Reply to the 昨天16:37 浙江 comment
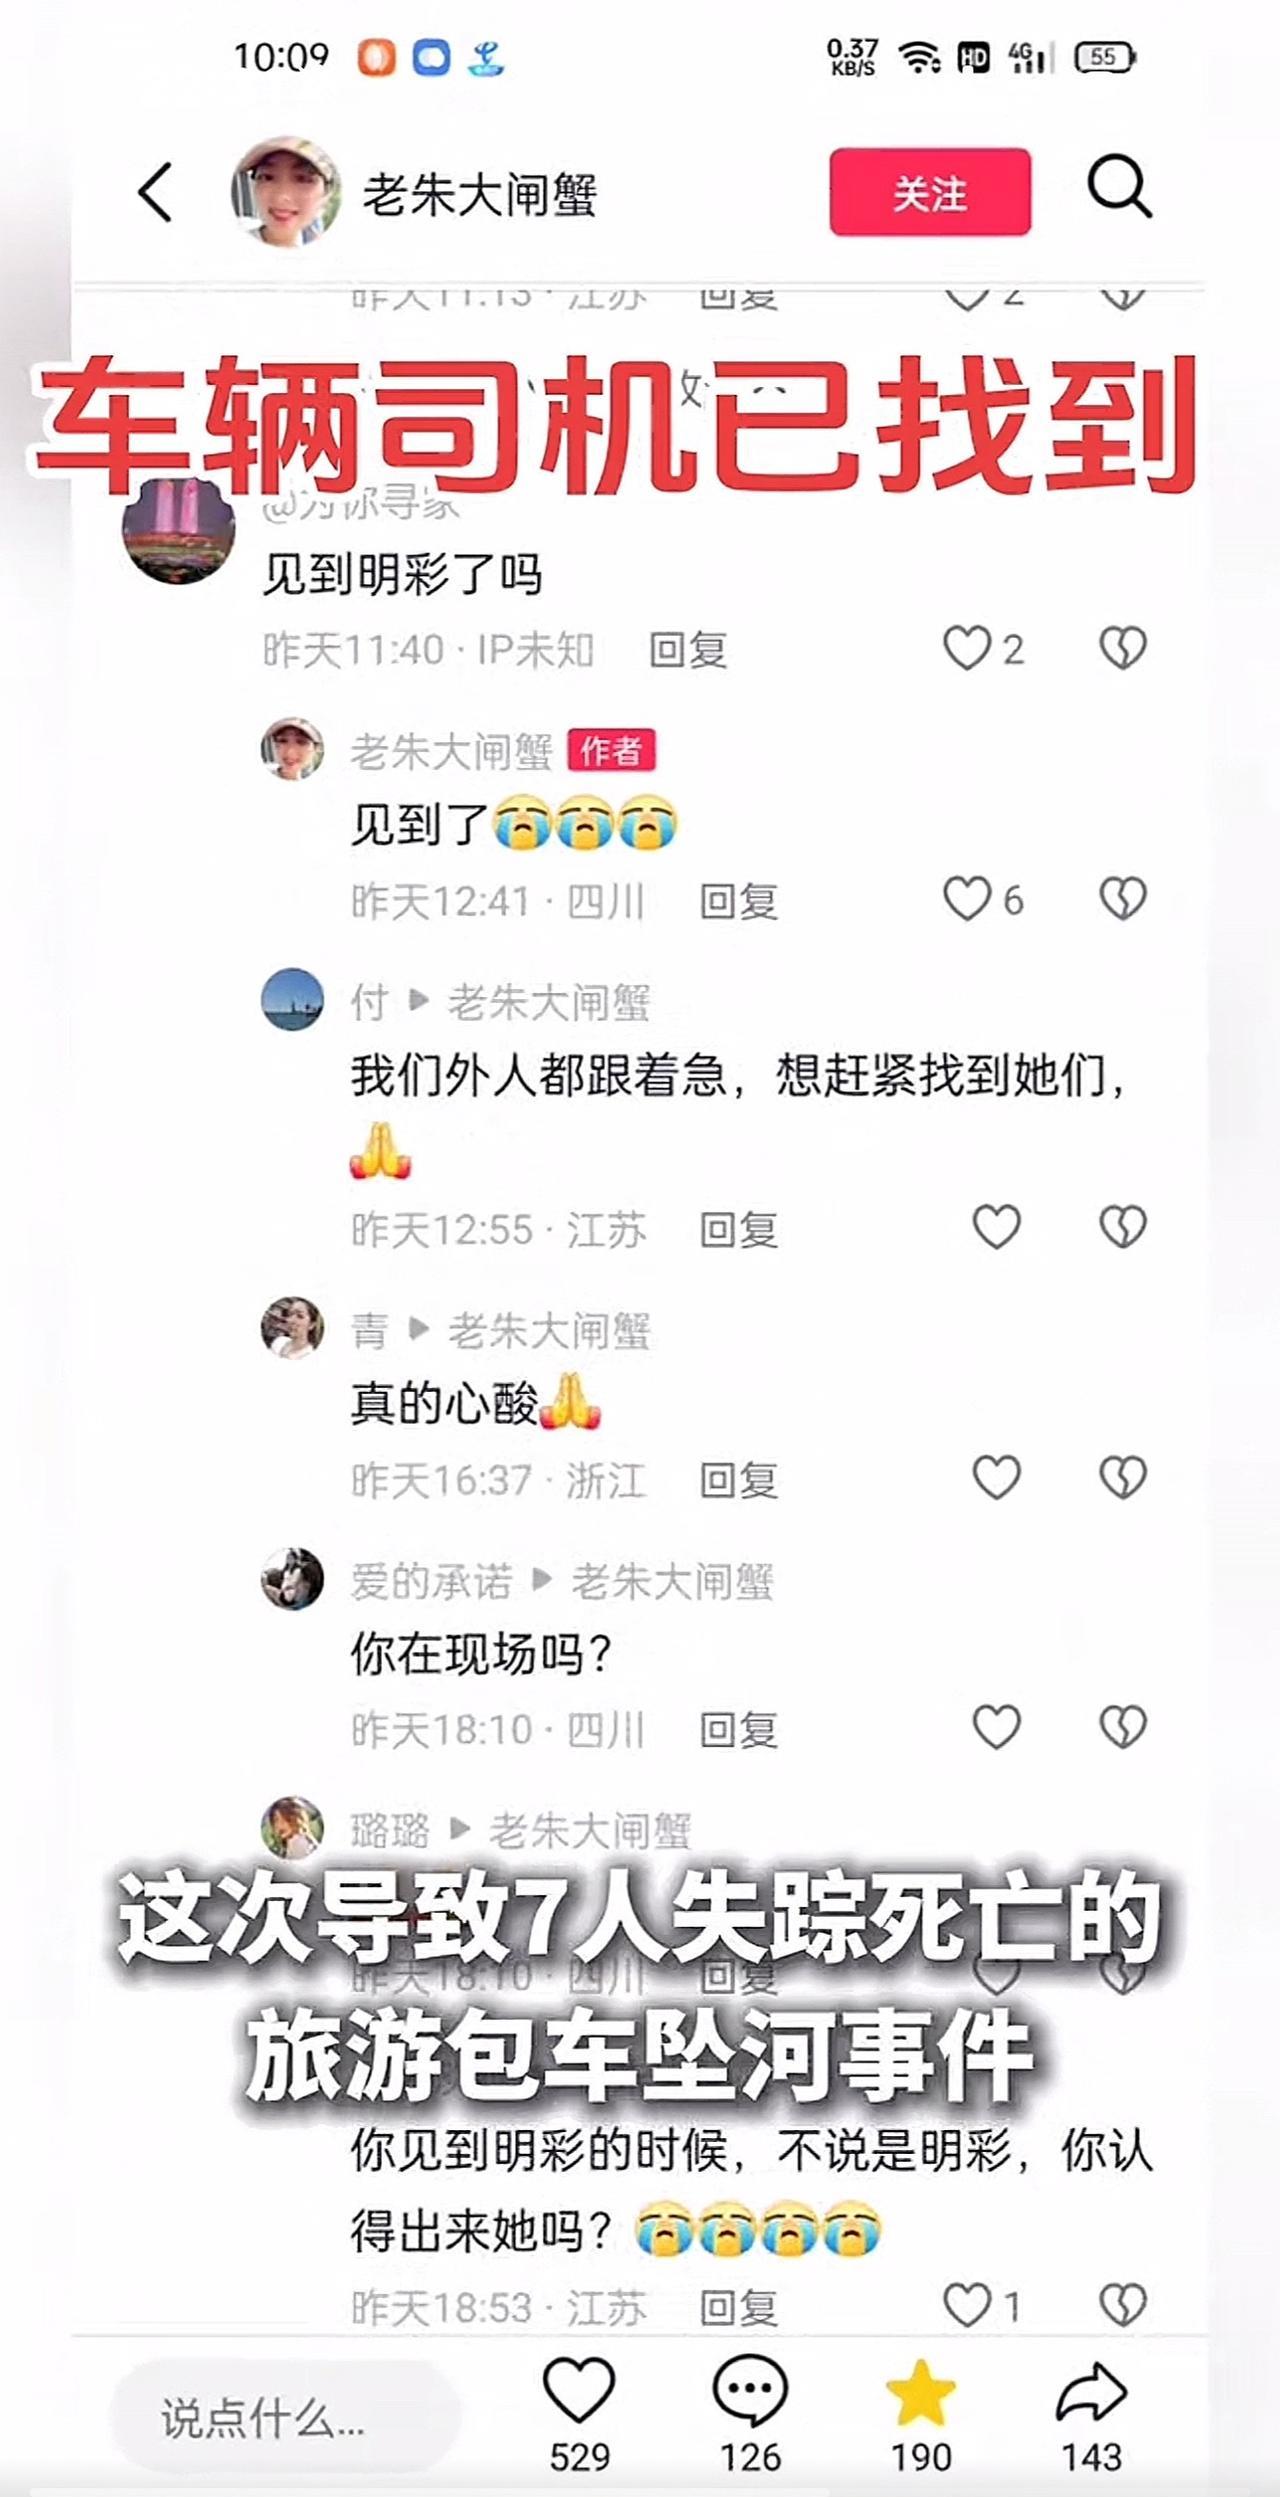This screenshot has height=2497, width=1280. (x=739, y=1479)
